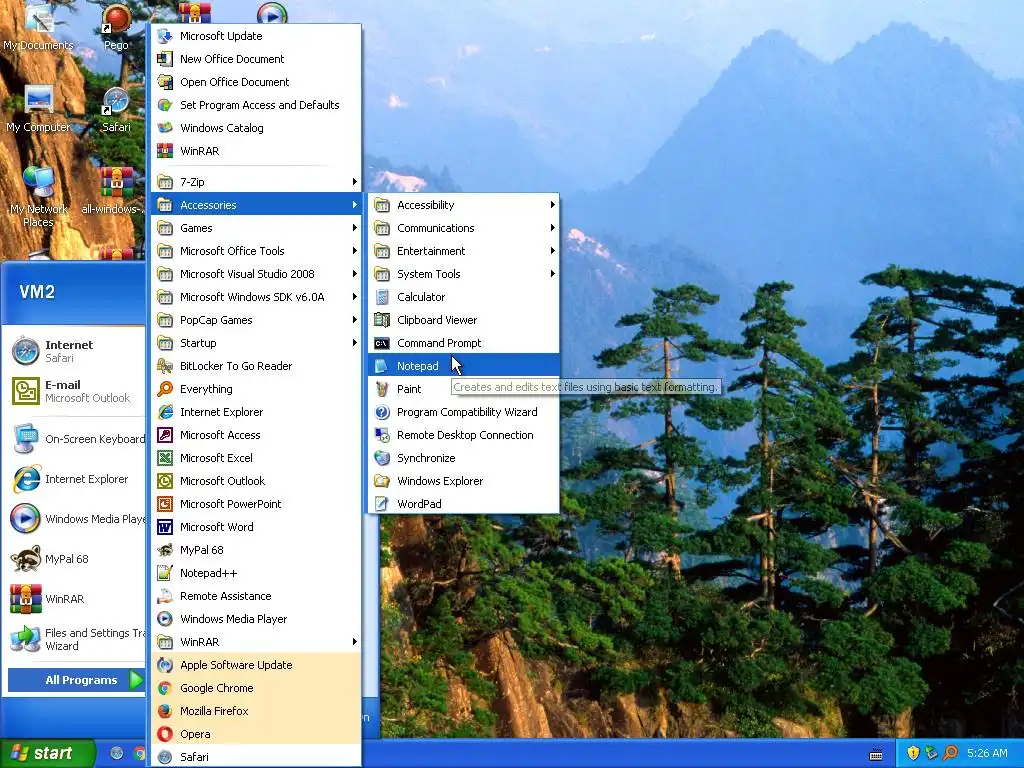Click the system tray security shield icon
The width and height of the screenshot is (1024, 768).
point(913,753)
